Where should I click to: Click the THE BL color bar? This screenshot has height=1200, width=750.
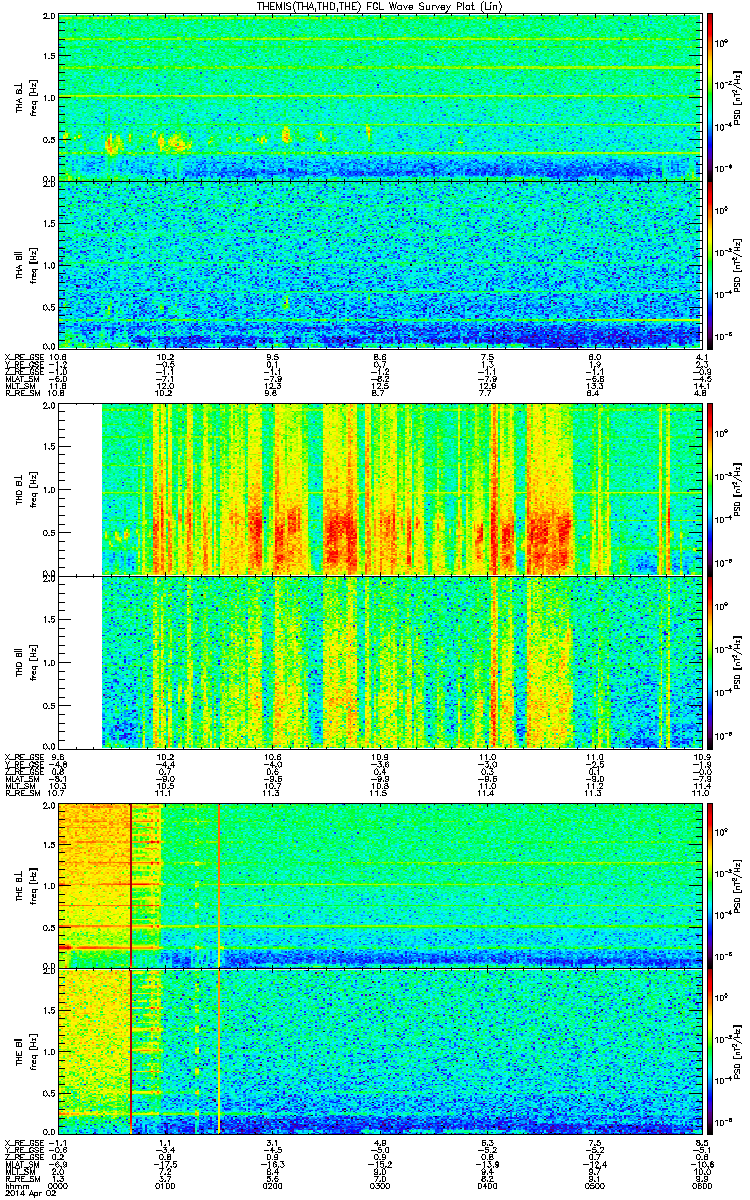(x=710, y=885)
